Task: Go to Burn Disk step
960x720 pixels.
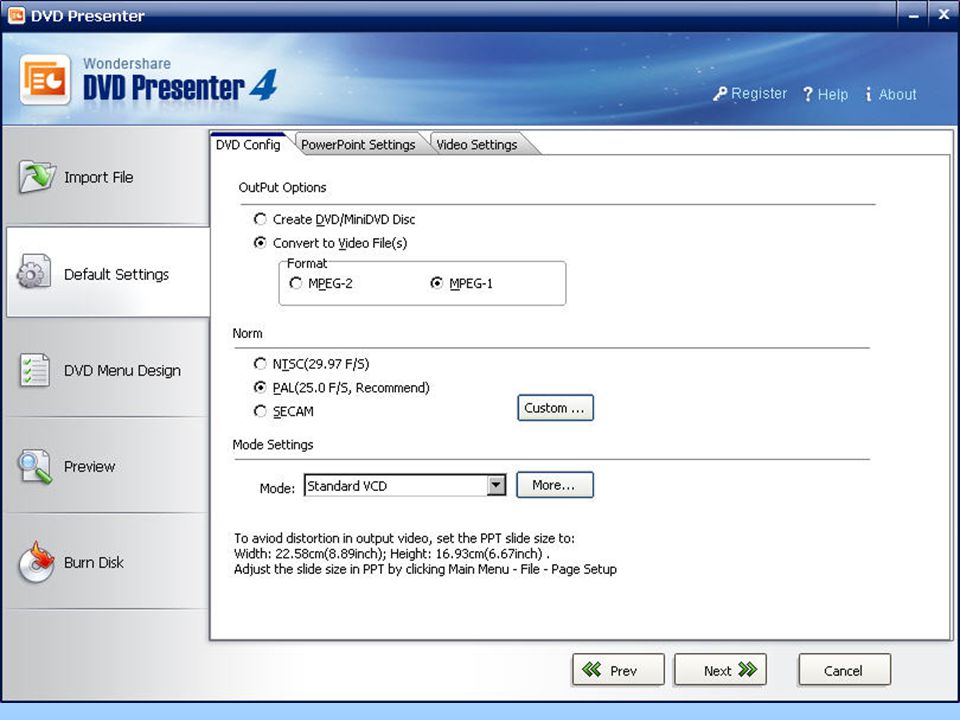Action: tap(107, 562)
